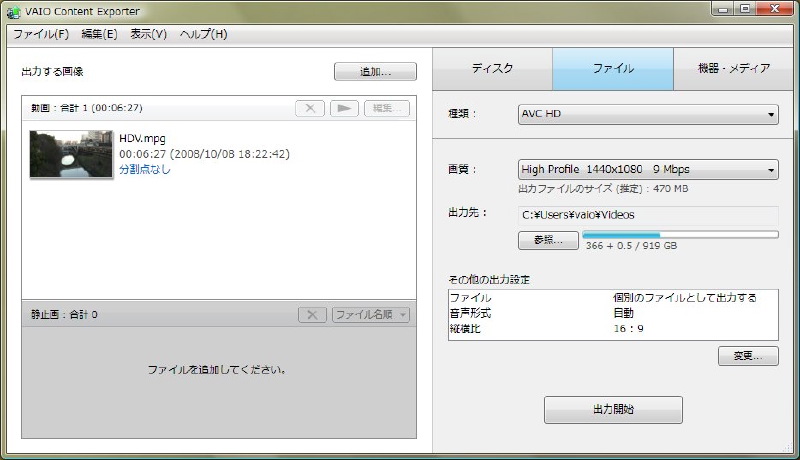Click the ファイル row in other output settings
Screen dimensions: 800x460
click(x=613, y=298)
